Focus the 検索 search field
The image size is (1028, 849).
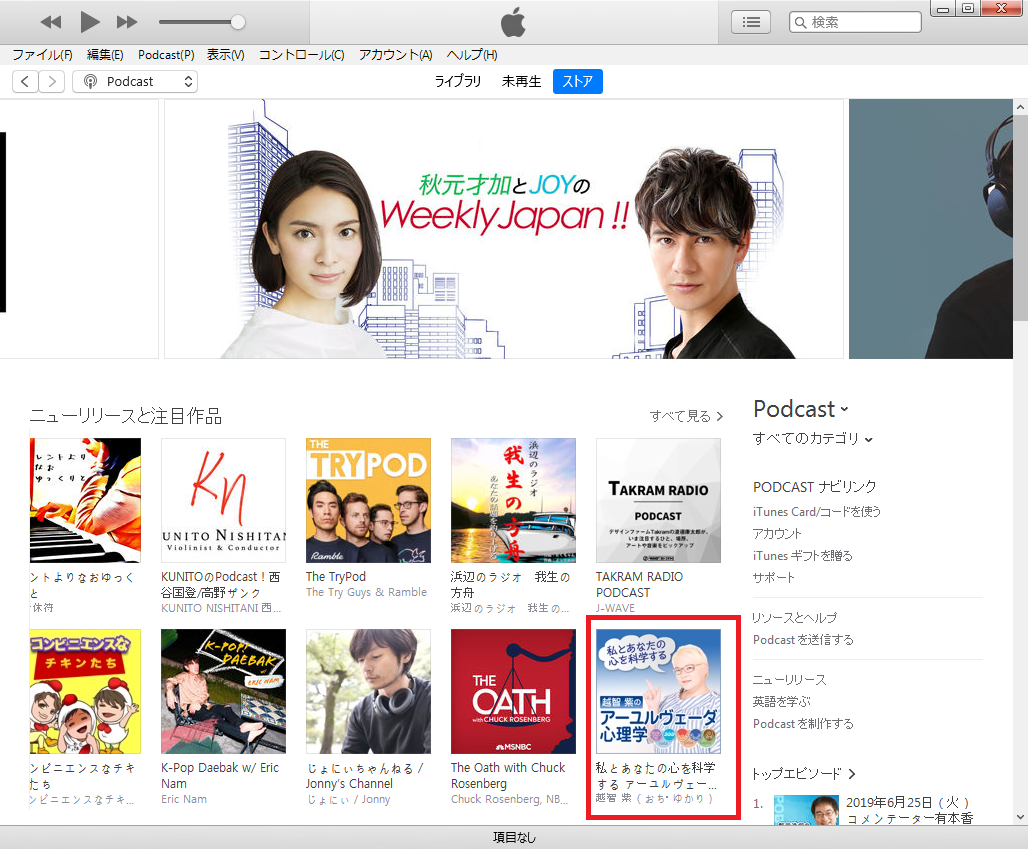click(x=856, y=22)
